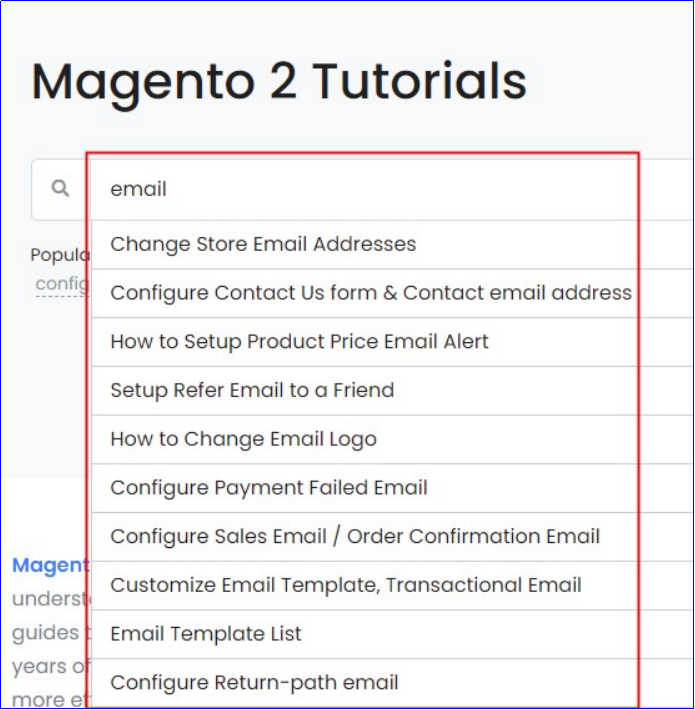Click the partially hidden "config" popular search link
This screenshot has height=710, width=695.
click(x=62, y=284)
